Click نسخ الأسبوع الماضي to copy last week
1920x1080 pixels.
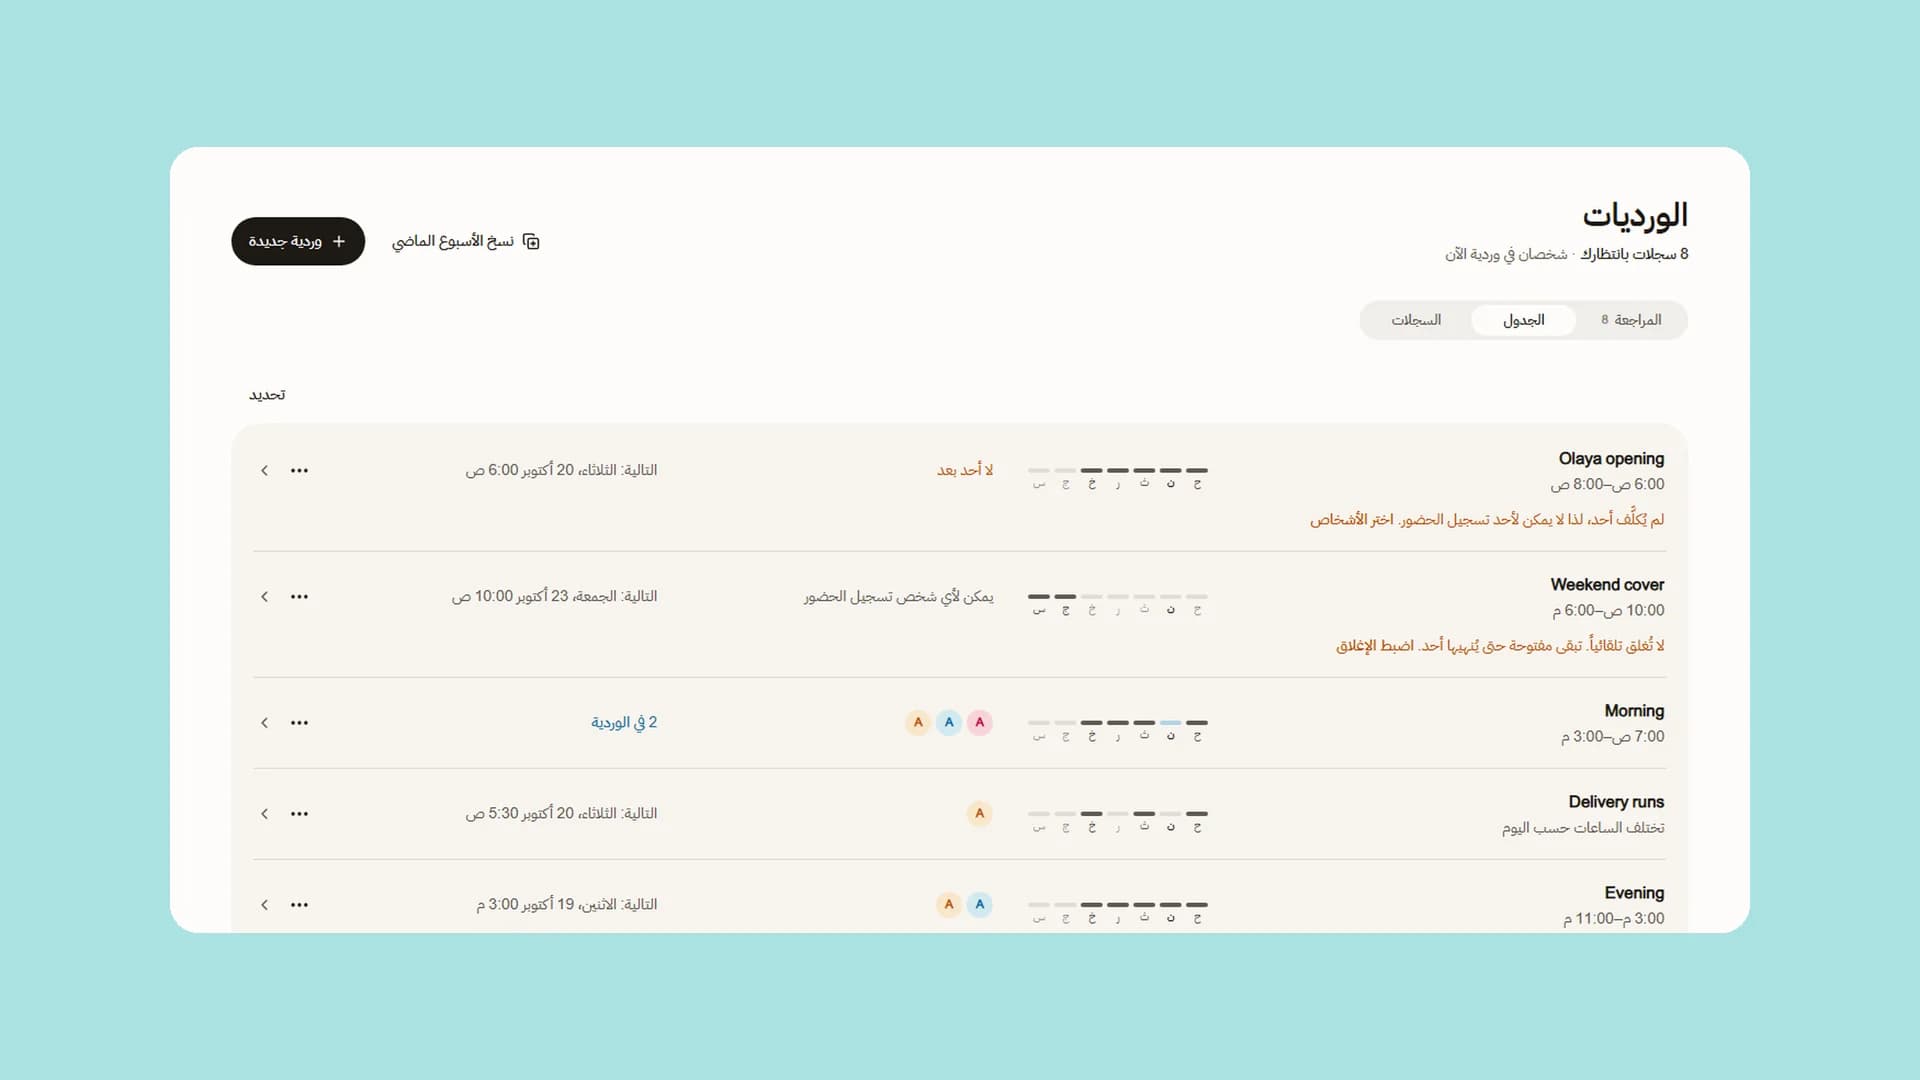click(466, 241)
